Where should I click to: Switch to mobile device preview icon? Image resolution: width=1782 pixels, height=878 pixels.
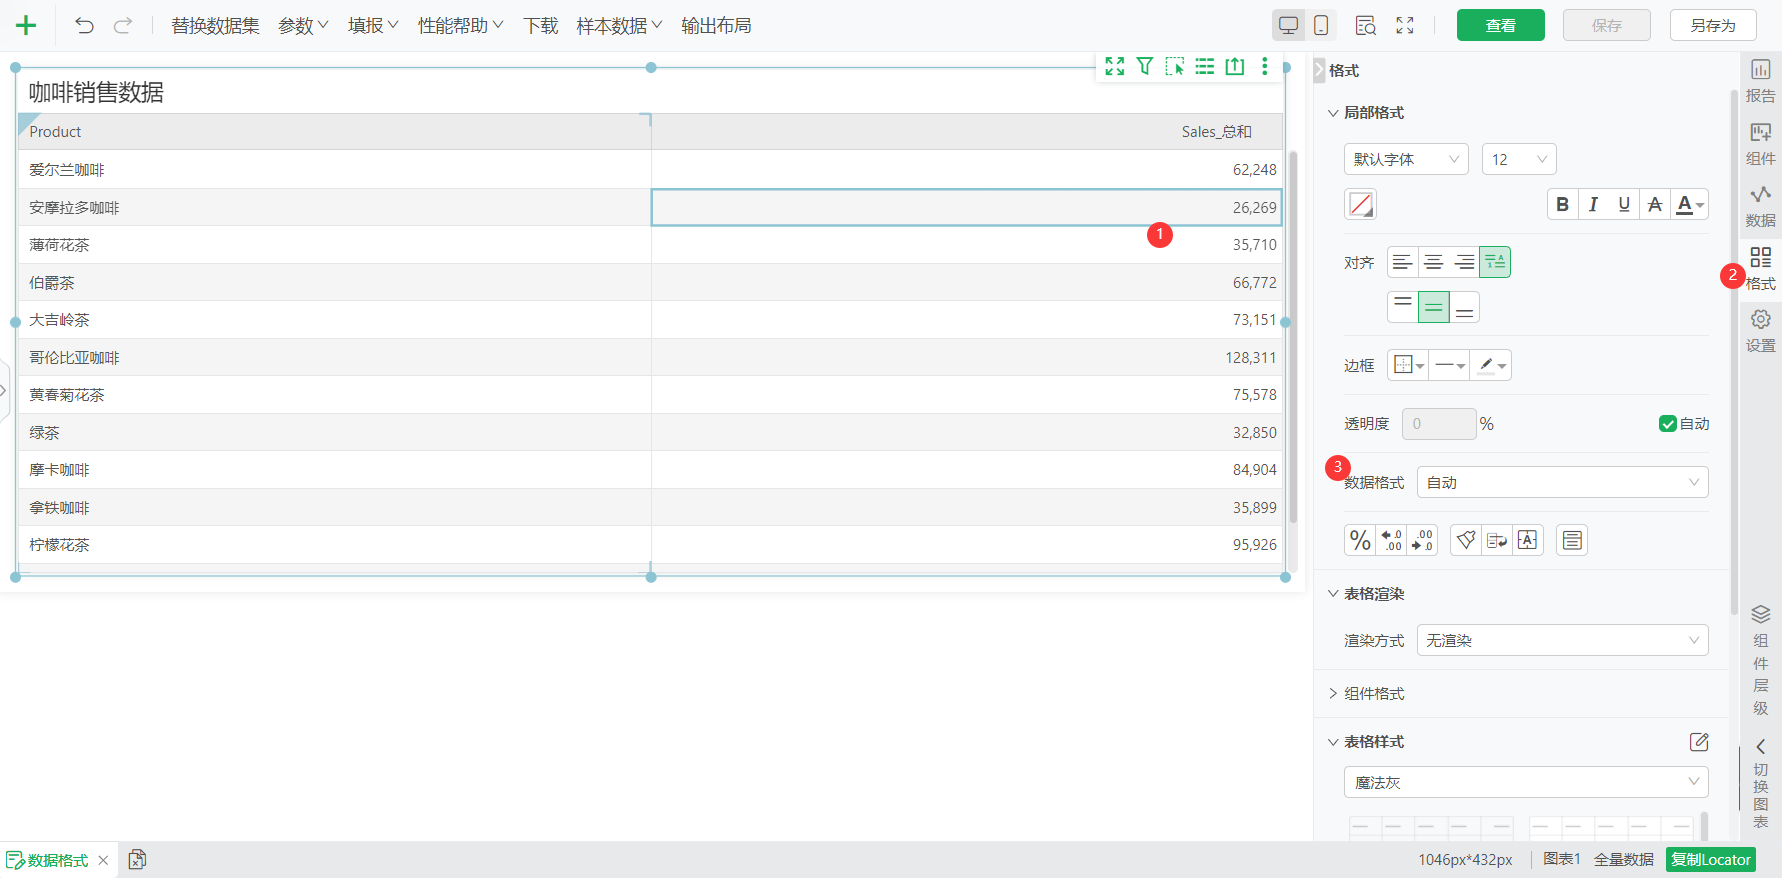tap(1321, 26)
